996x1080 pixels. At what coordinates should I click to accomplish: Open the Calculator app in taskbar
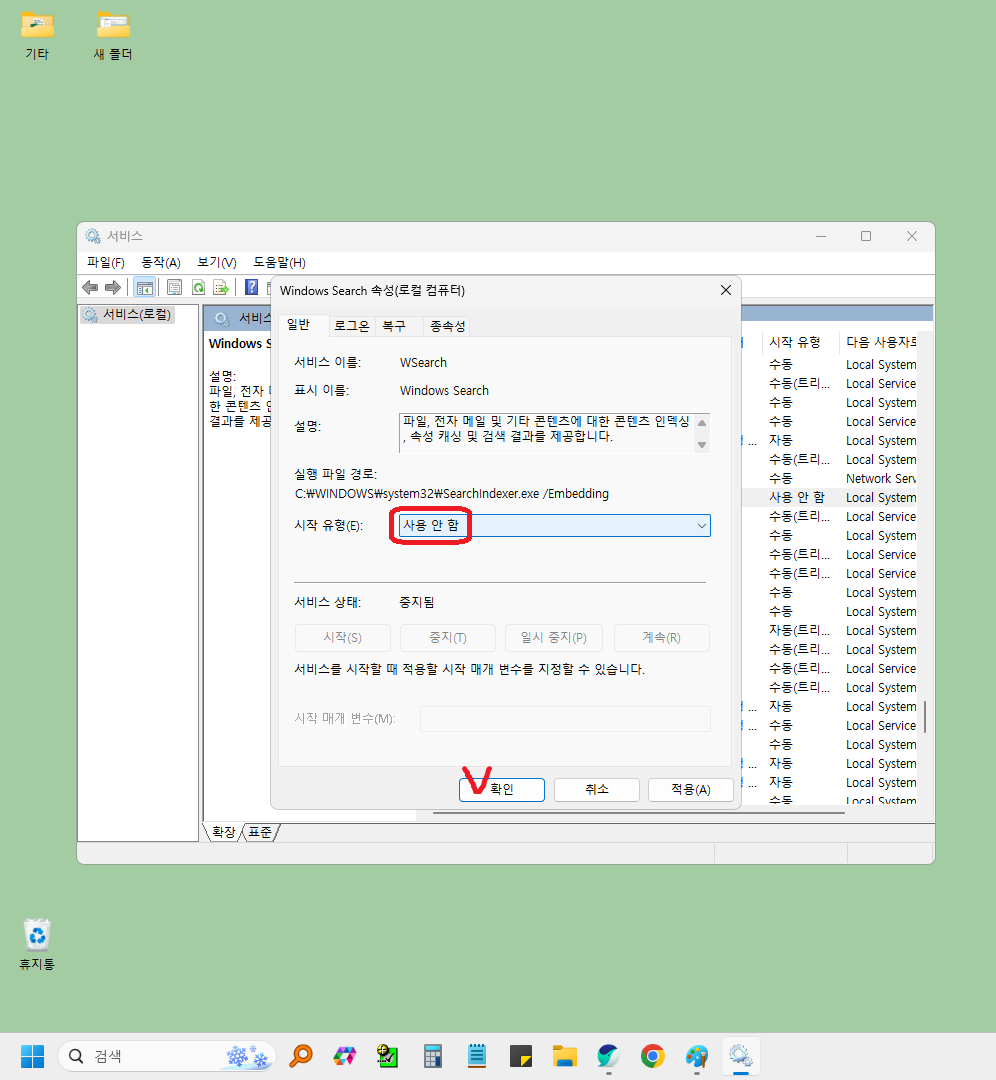click(433, 1056)
